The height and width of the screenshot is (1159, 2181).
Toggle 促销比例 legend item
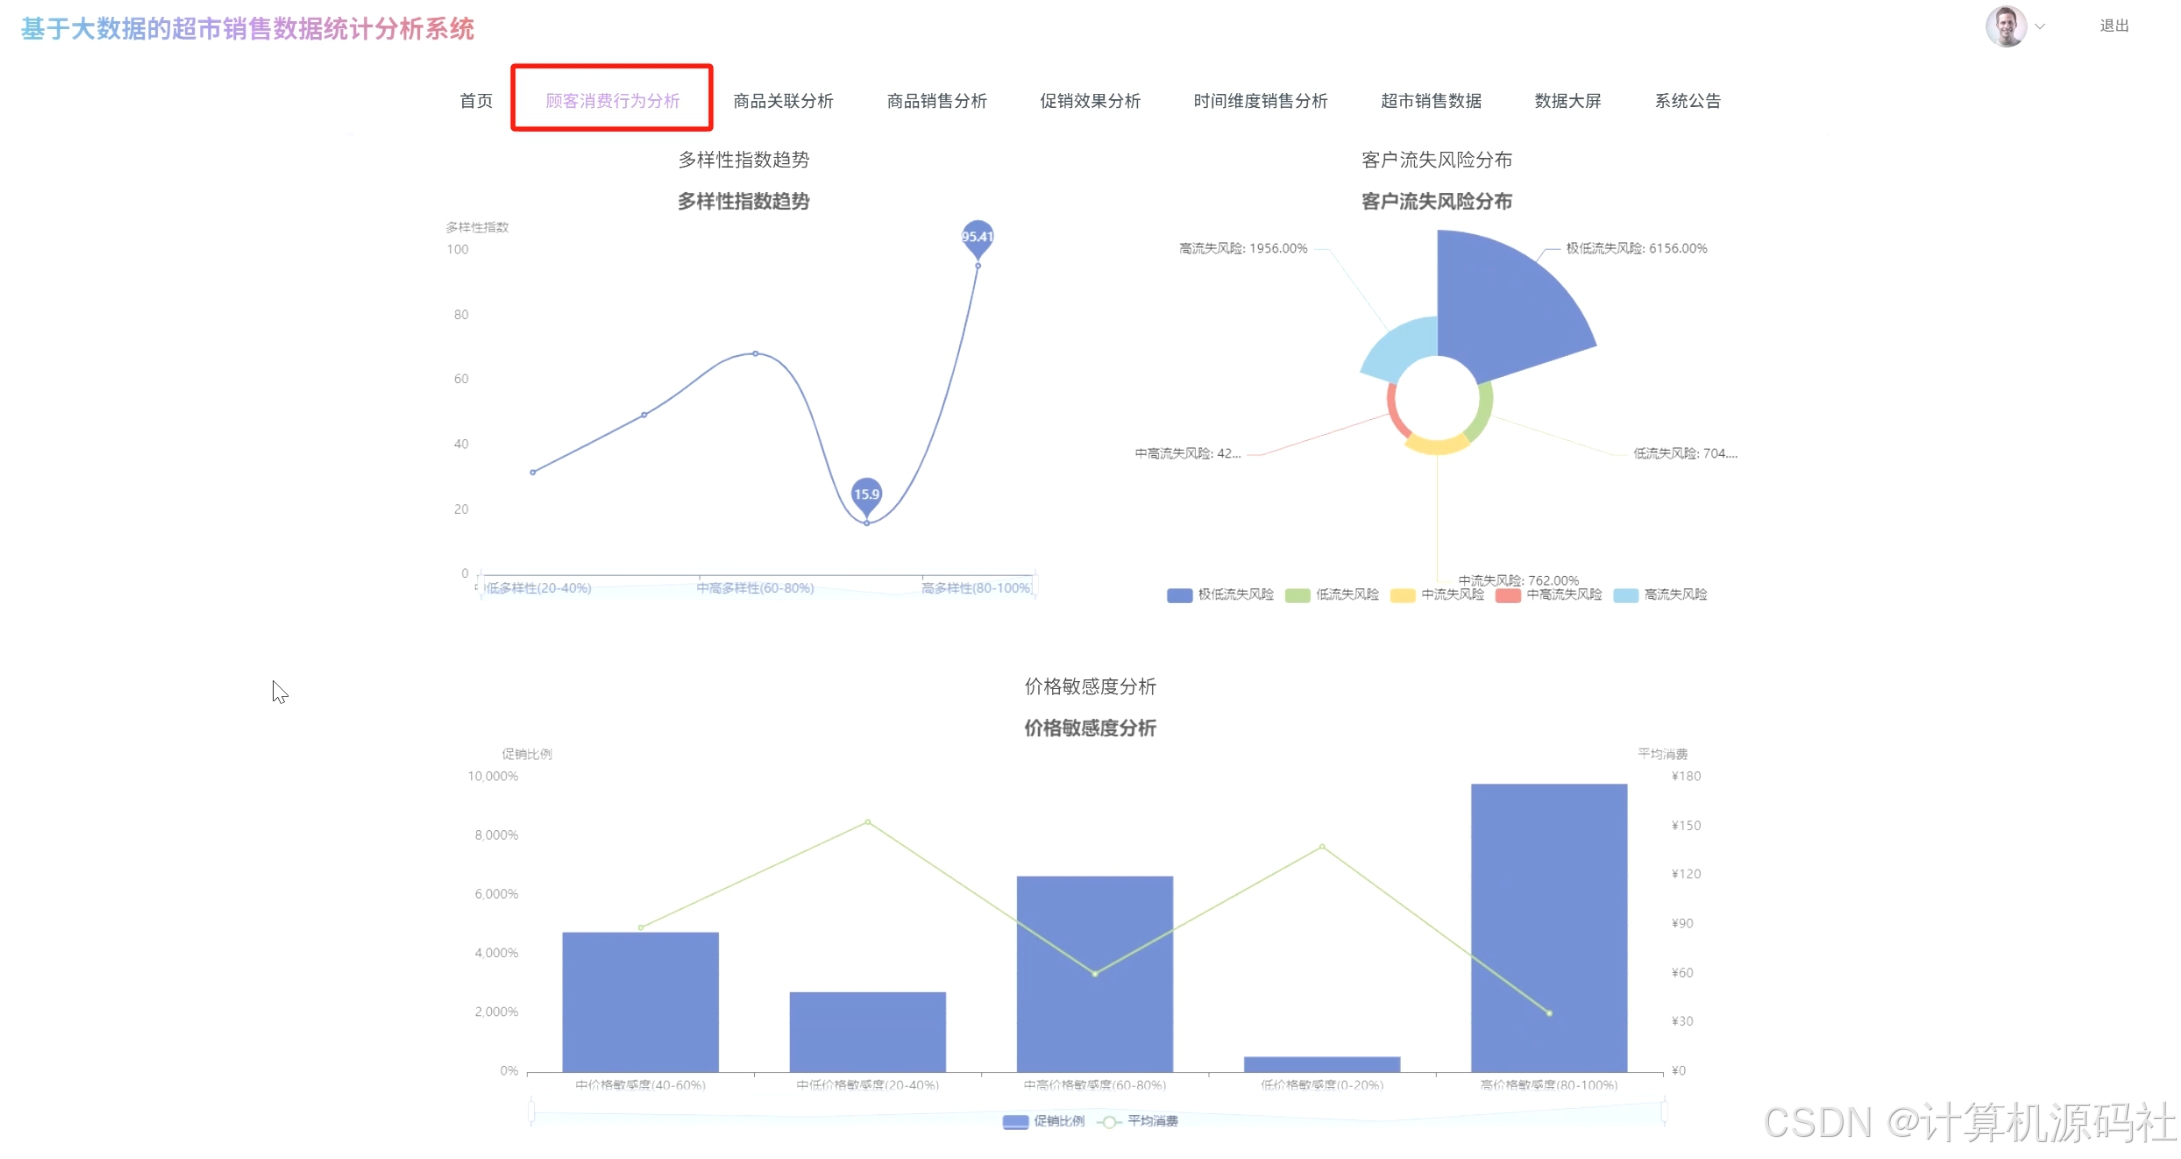click(1044, 1121)
